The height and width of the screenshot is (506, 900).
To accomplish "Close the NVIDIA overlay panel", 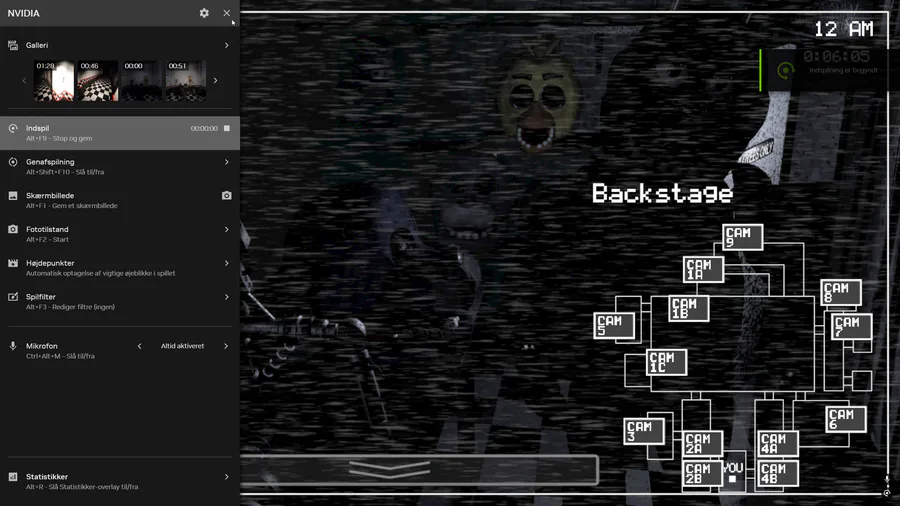I will pyautogui.click(x=227, y=13).
